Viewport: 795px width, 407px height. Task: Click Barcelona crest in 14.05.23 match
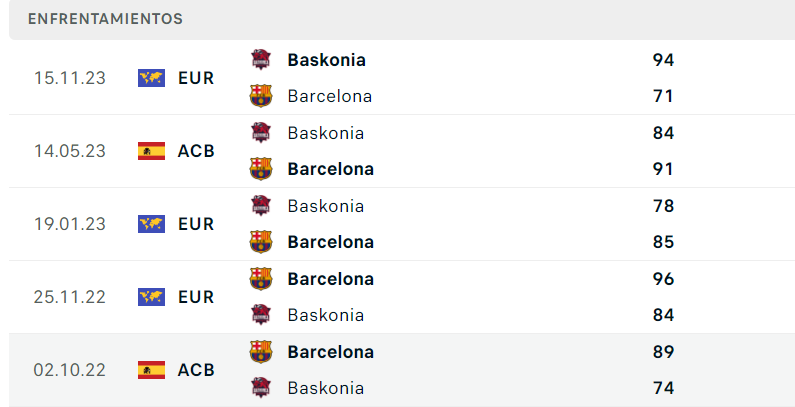261,169
